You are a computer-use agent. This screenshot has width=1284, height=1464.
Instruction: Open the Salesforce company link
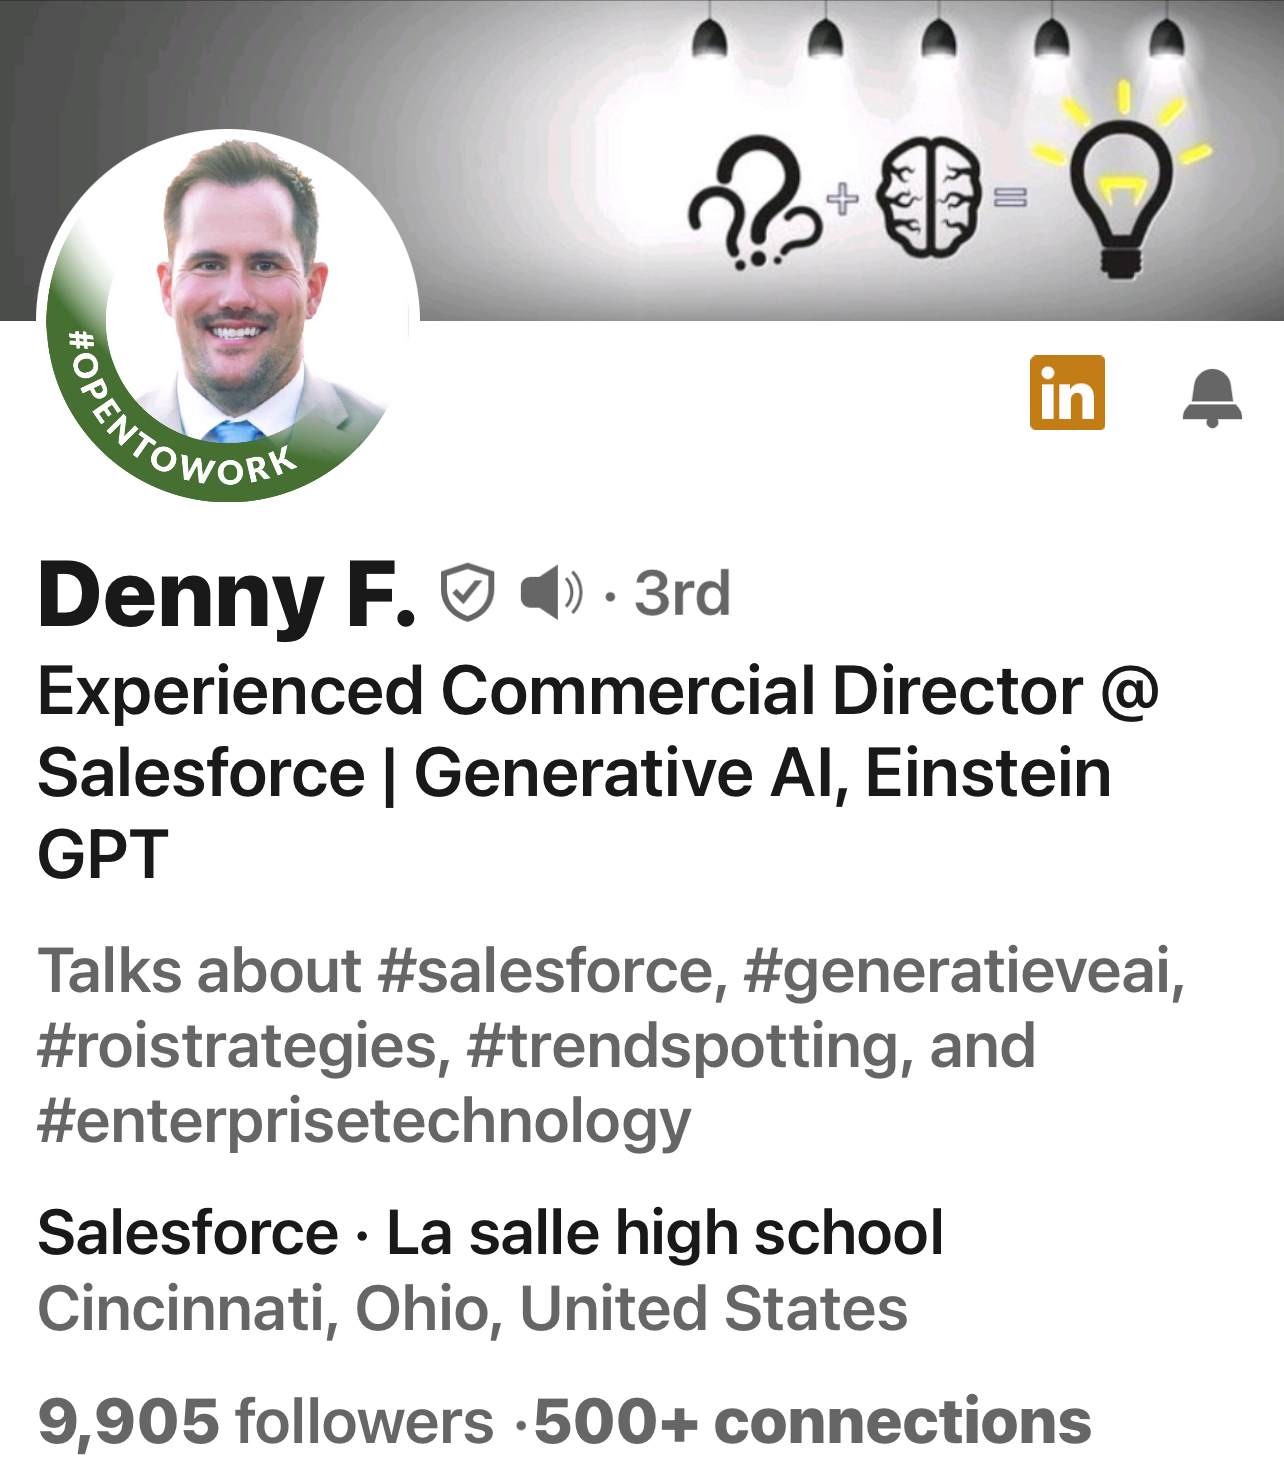point(188,1232)
